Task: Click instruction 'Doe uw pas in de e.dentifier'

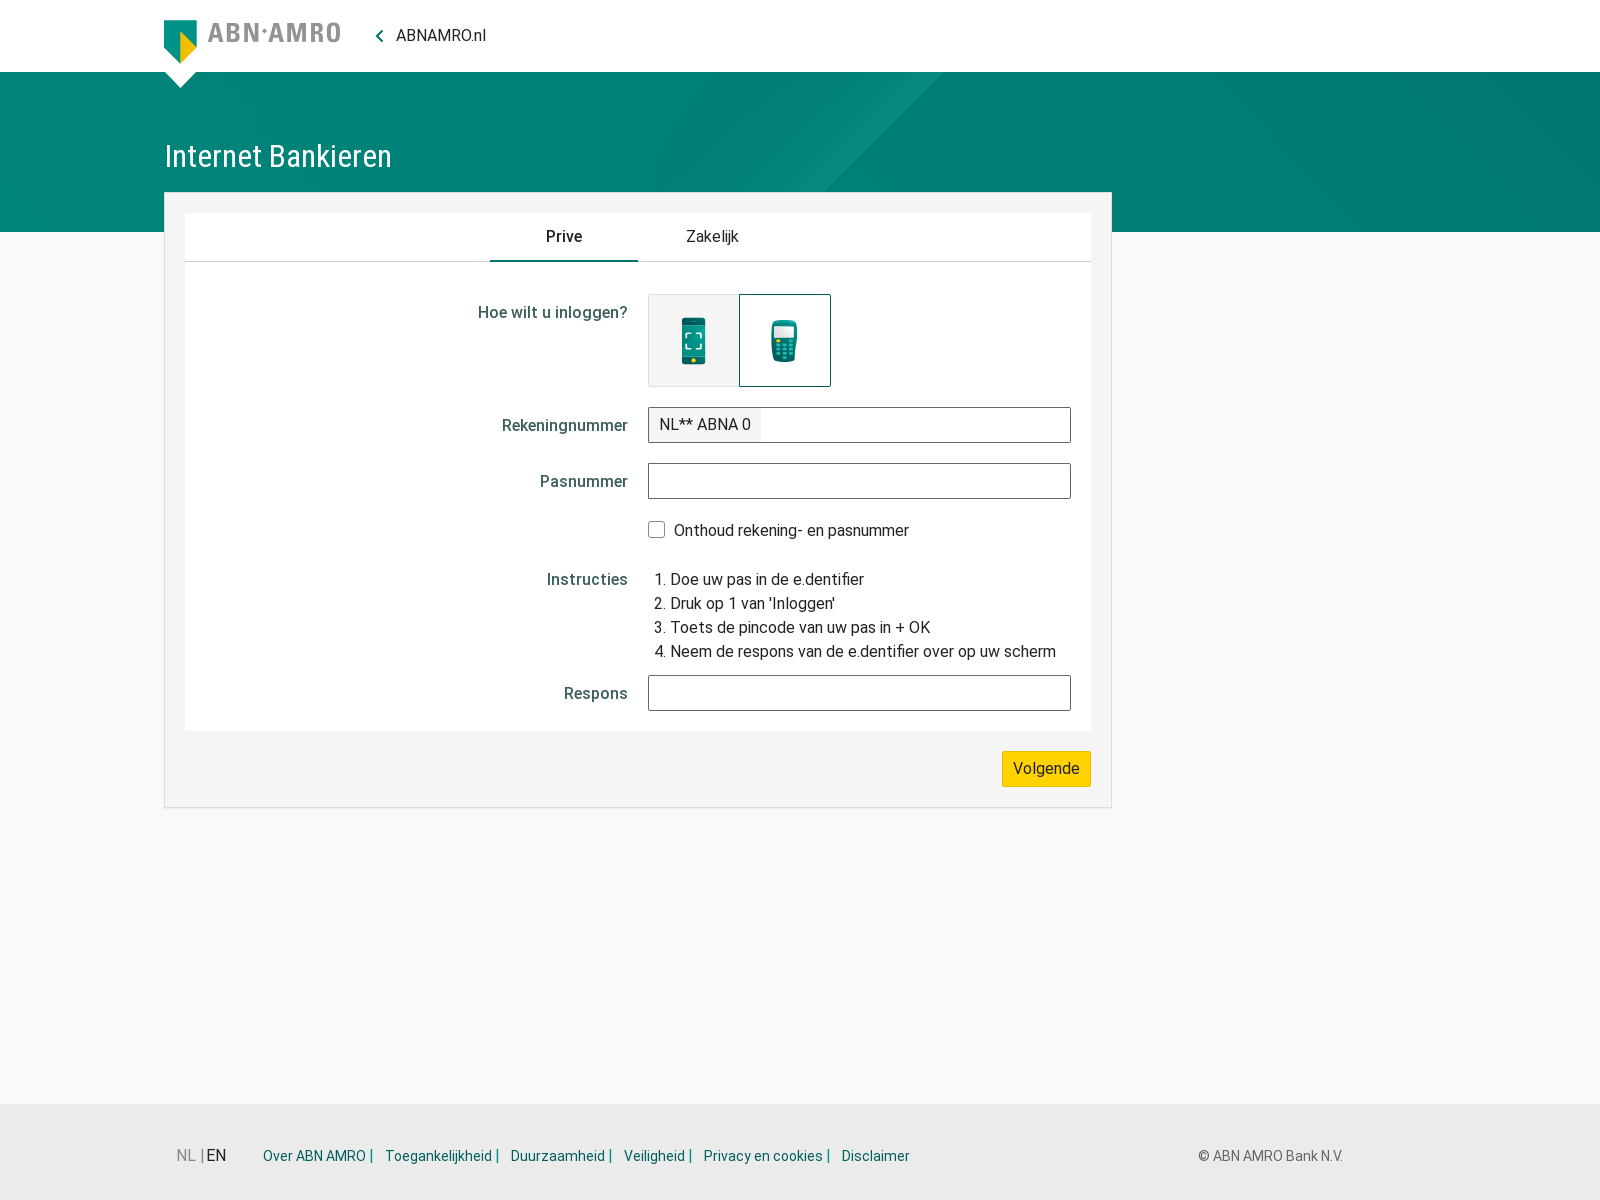Action: click(x=767, y=580)
